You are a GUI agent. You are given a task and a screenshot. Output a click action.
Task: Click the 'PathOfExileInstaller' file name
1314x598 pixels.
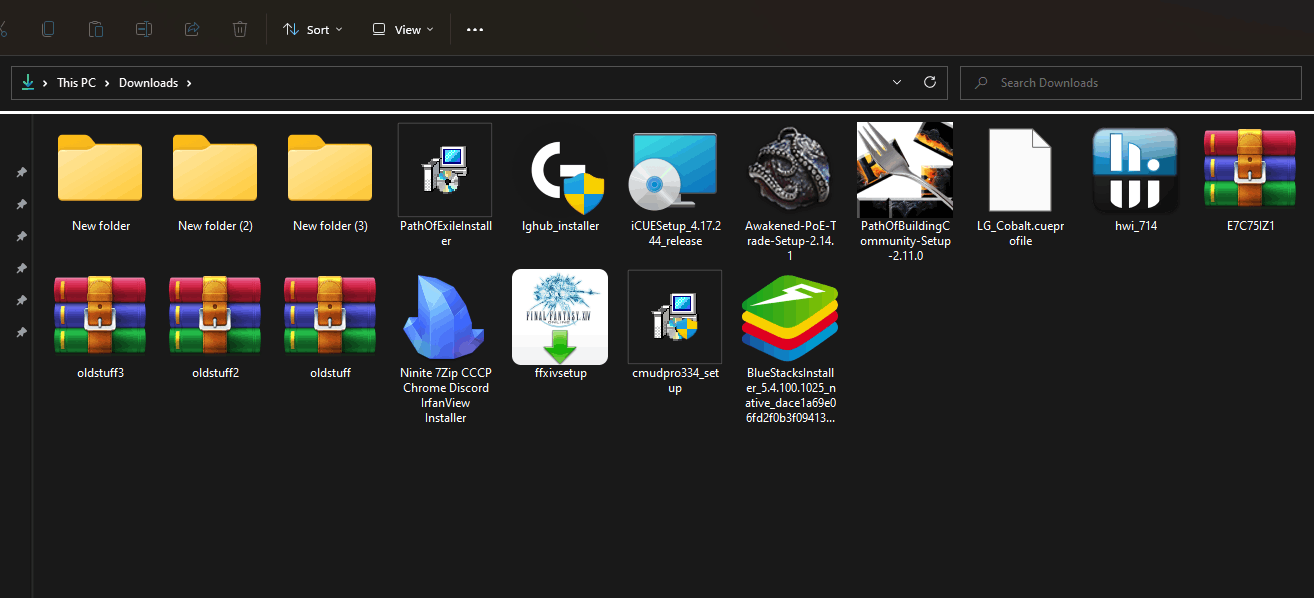445,233
